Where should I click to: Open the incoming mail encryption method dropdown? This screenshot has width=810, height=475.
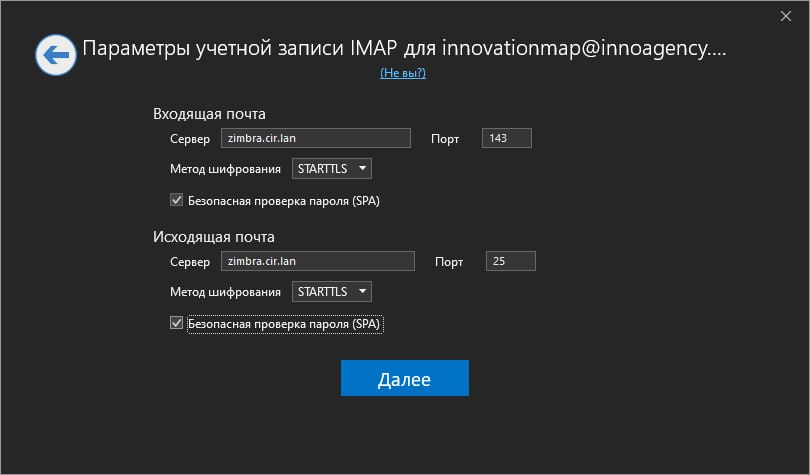click(x=332, y=169)
